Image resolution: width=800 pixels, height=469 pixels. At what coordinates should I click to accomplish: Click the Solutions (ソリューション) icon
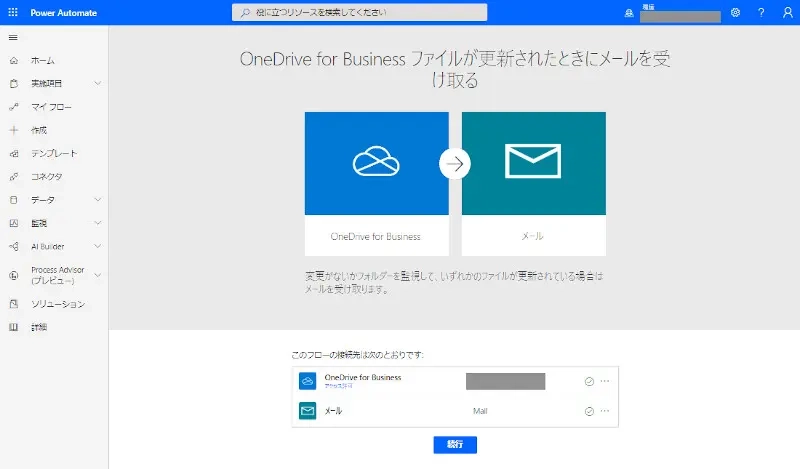pyautogui.click(x=14, y=304)
